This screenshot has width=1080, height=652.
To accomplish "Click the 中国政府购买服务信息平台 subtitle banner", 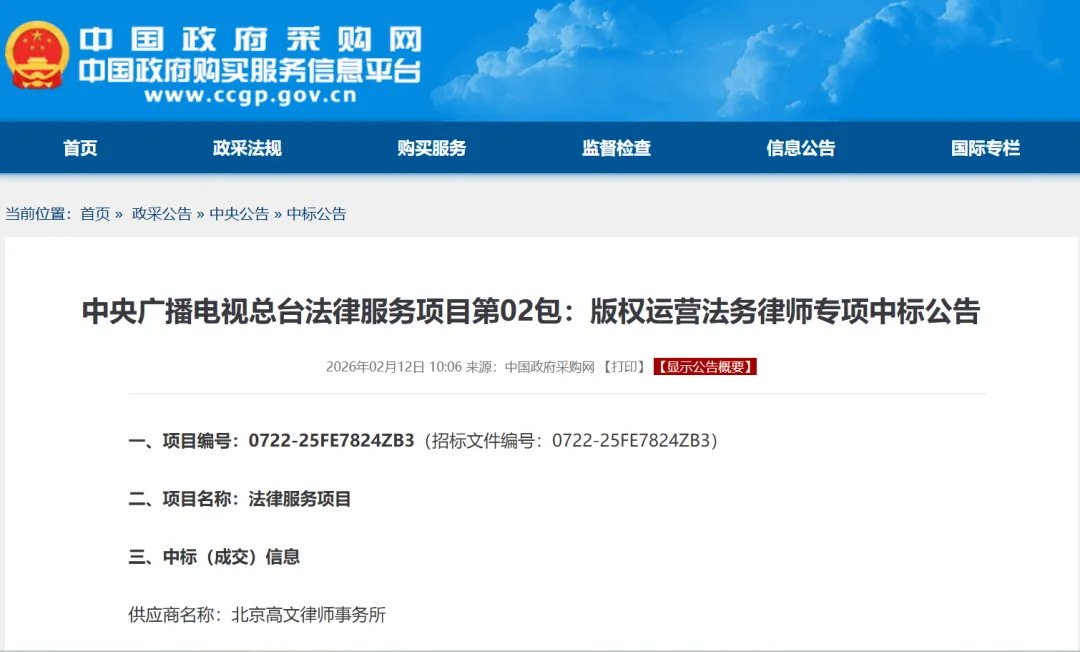I will [250, 71].
